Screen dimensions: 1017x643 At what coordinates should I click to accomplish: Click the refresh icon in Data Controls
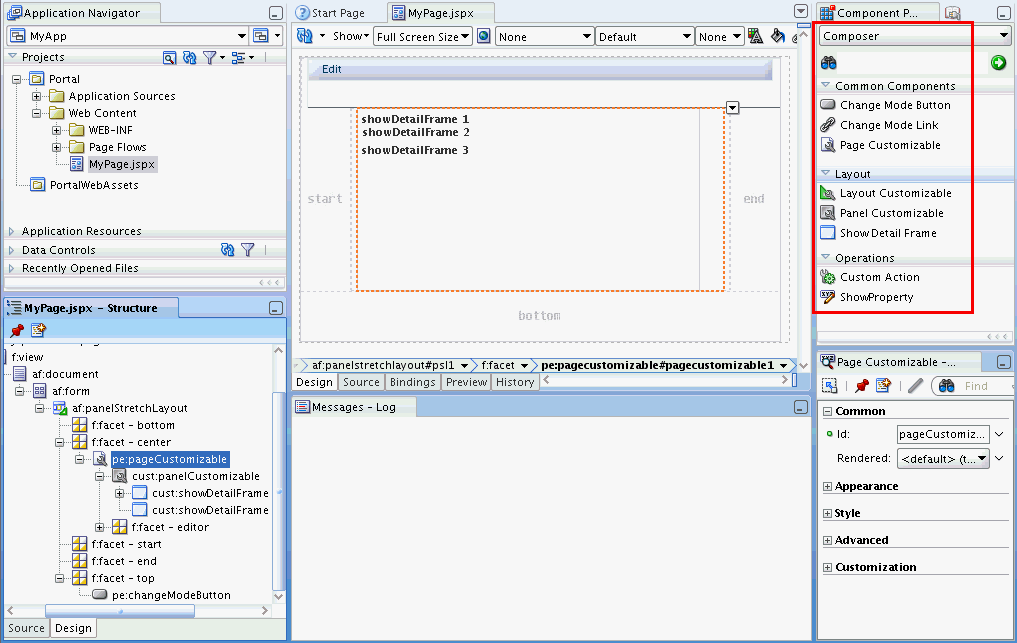pyautogui.click(x=227, y=250)
